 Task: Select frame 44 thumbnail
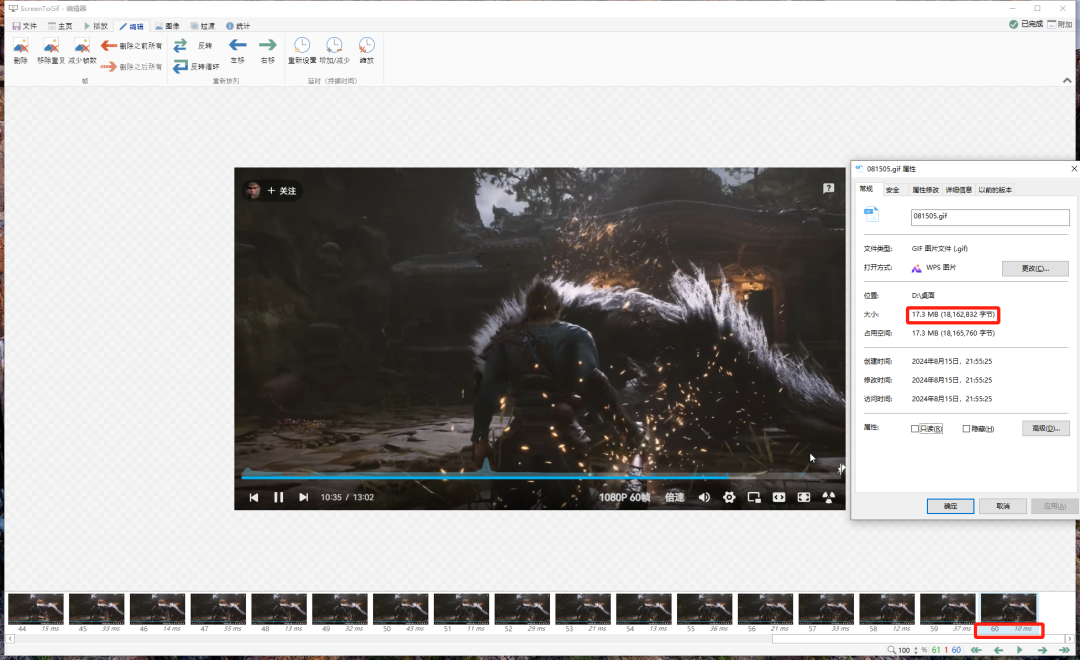coord(36,608)
